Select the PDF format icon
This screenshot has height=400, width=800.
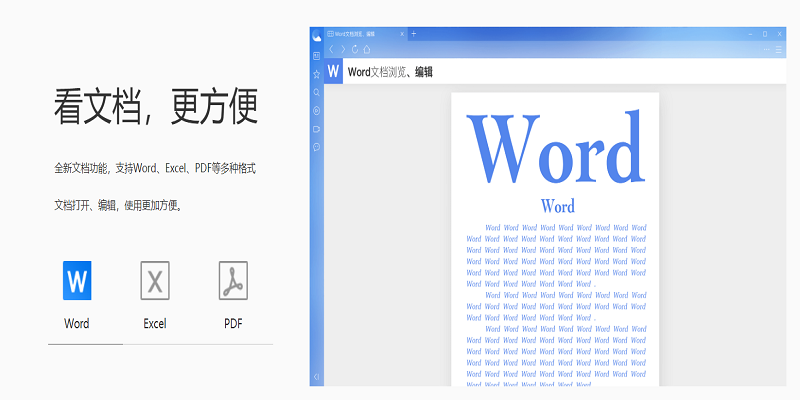click(x=233, y=281)
